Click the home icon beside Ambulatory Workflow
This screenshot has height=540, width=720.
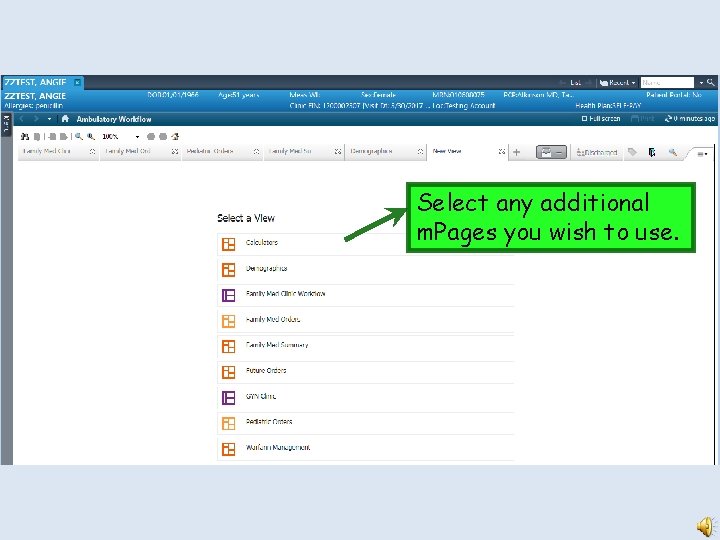pyautogui.click(x=65, y=119)
